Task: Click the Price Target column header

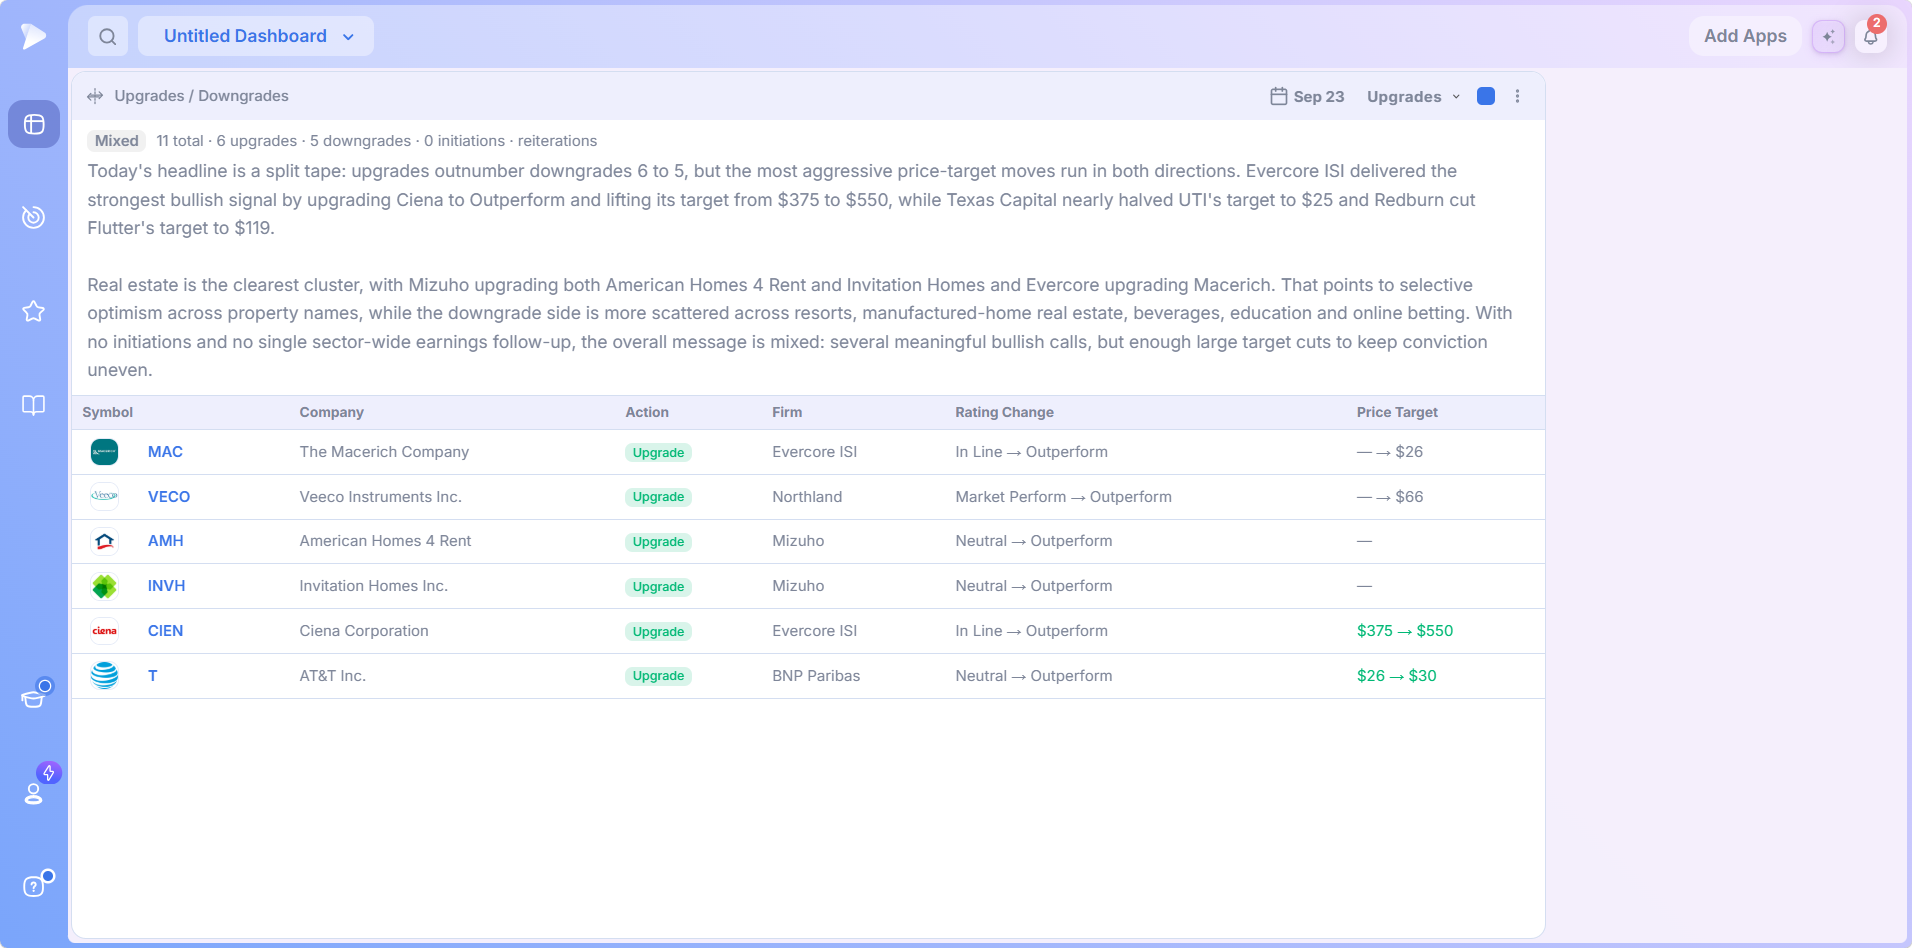Action: coord(1397,412)
